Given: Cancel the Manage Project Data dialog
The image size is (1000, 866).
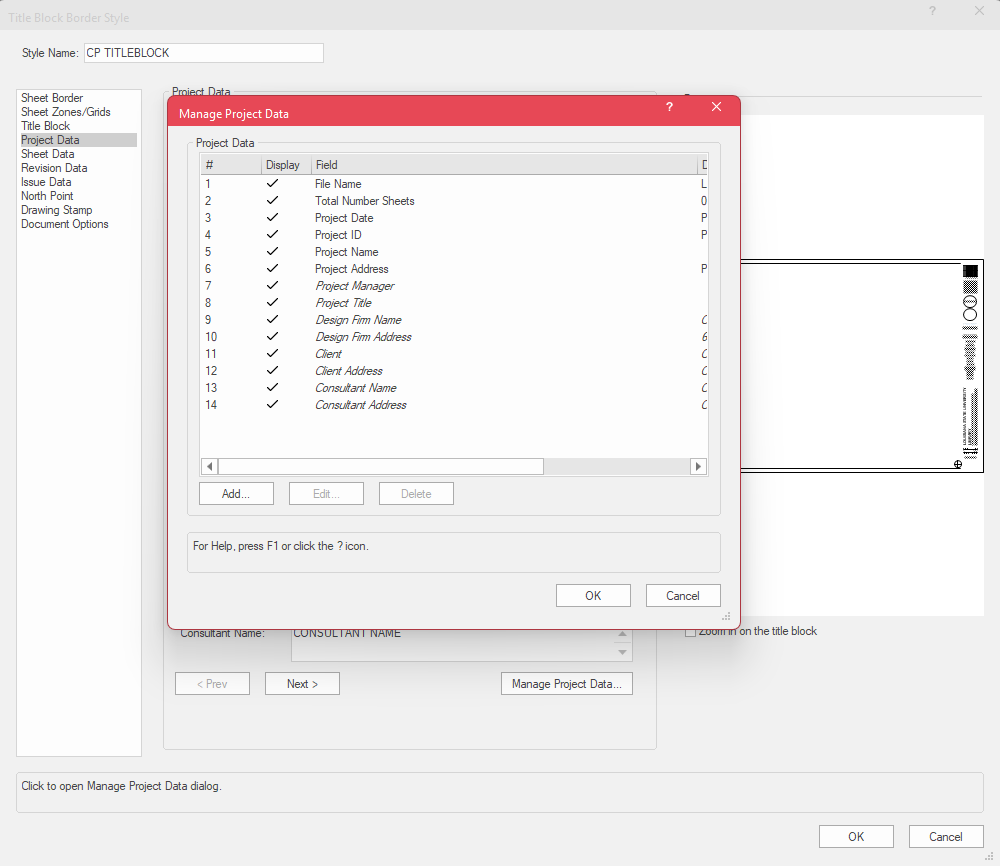Looking at the screenshot, I should point(683,596).
